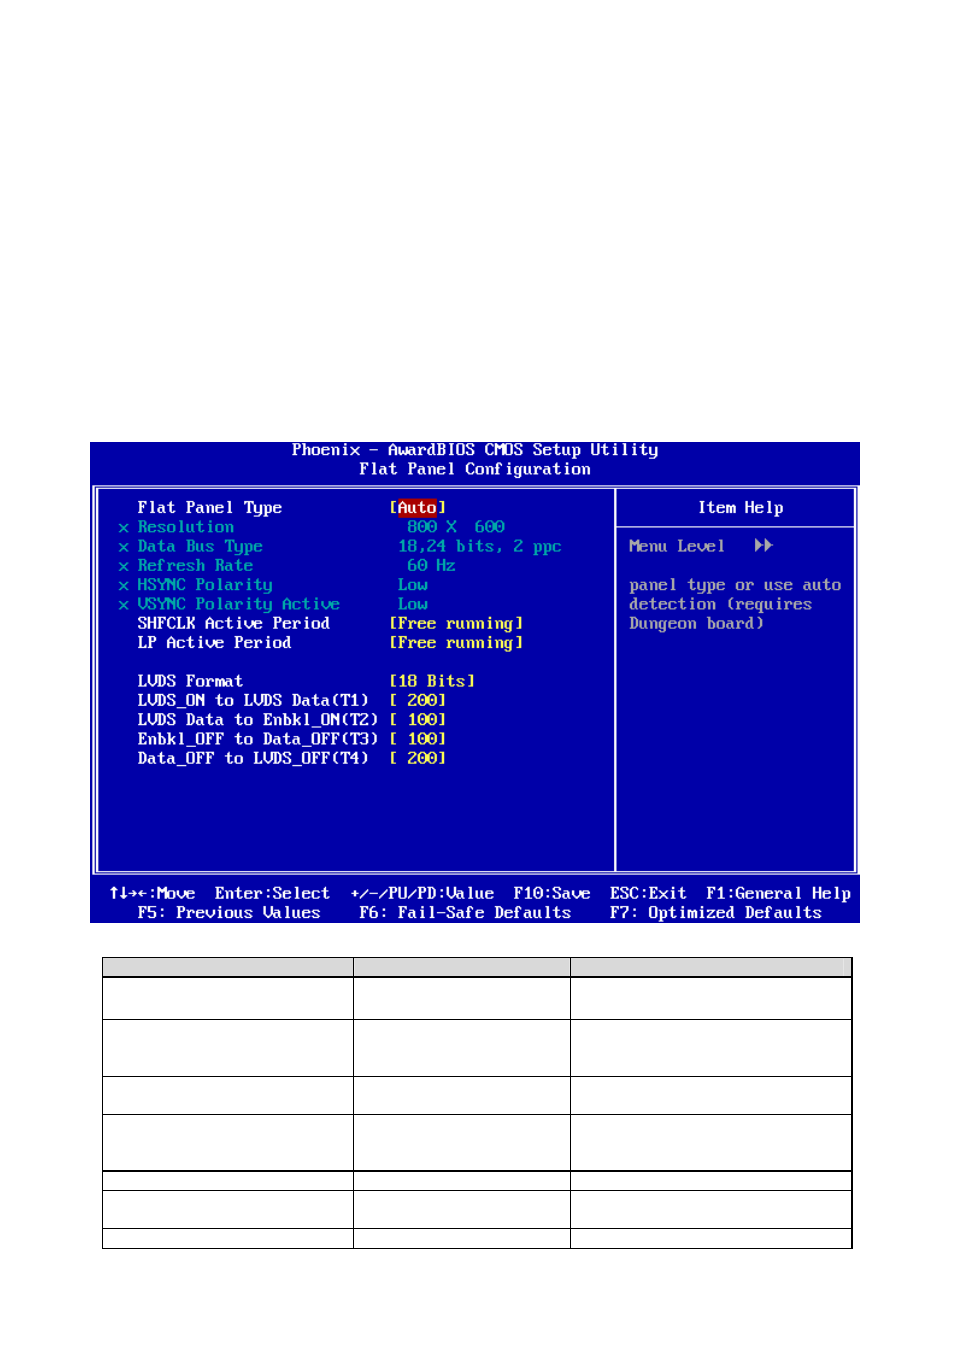Image resolution: width=954 pixels, height=1350 pixels.
Task: Click the F1:General Help footer hint
Action: click(x=779, y=894)
